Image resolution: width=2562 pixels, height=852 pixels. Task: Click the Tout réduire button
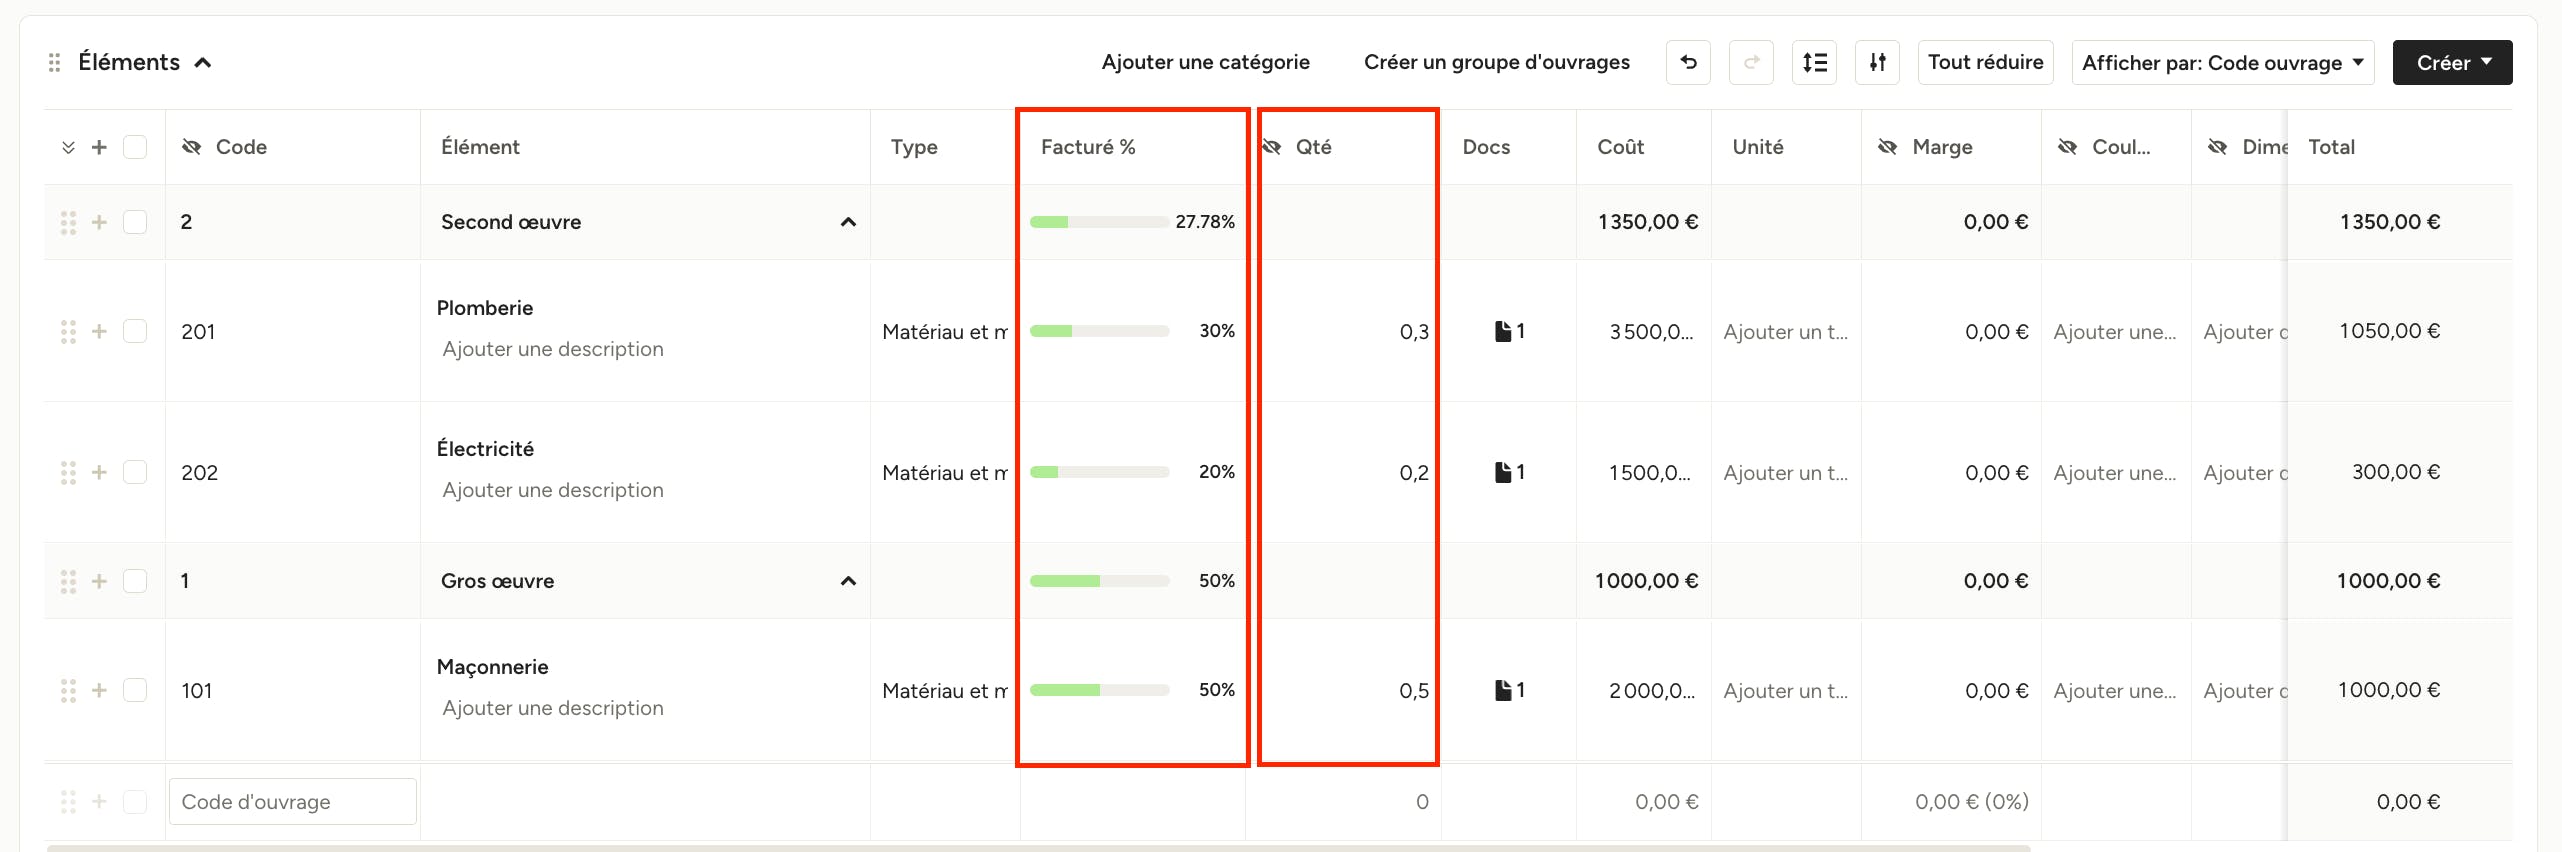[x=1985, y=62]
